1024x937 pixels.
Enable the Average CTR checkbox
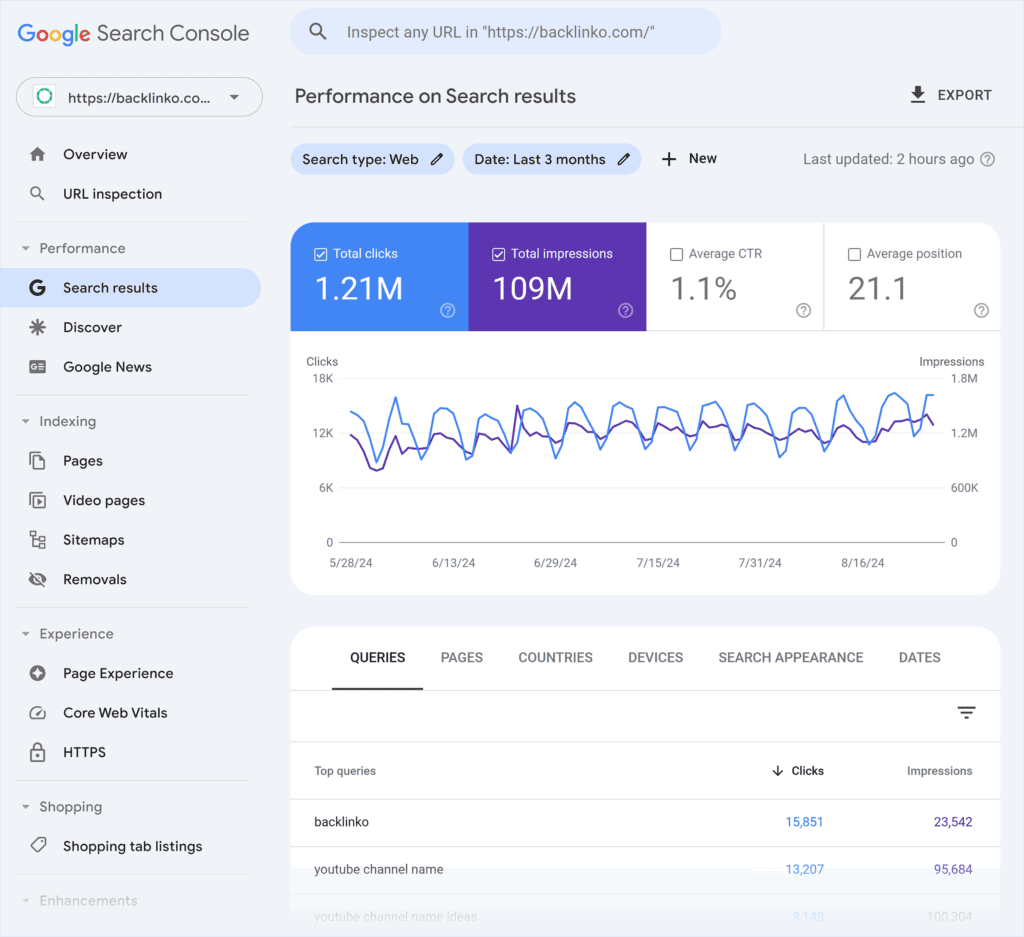click(676, 254)
